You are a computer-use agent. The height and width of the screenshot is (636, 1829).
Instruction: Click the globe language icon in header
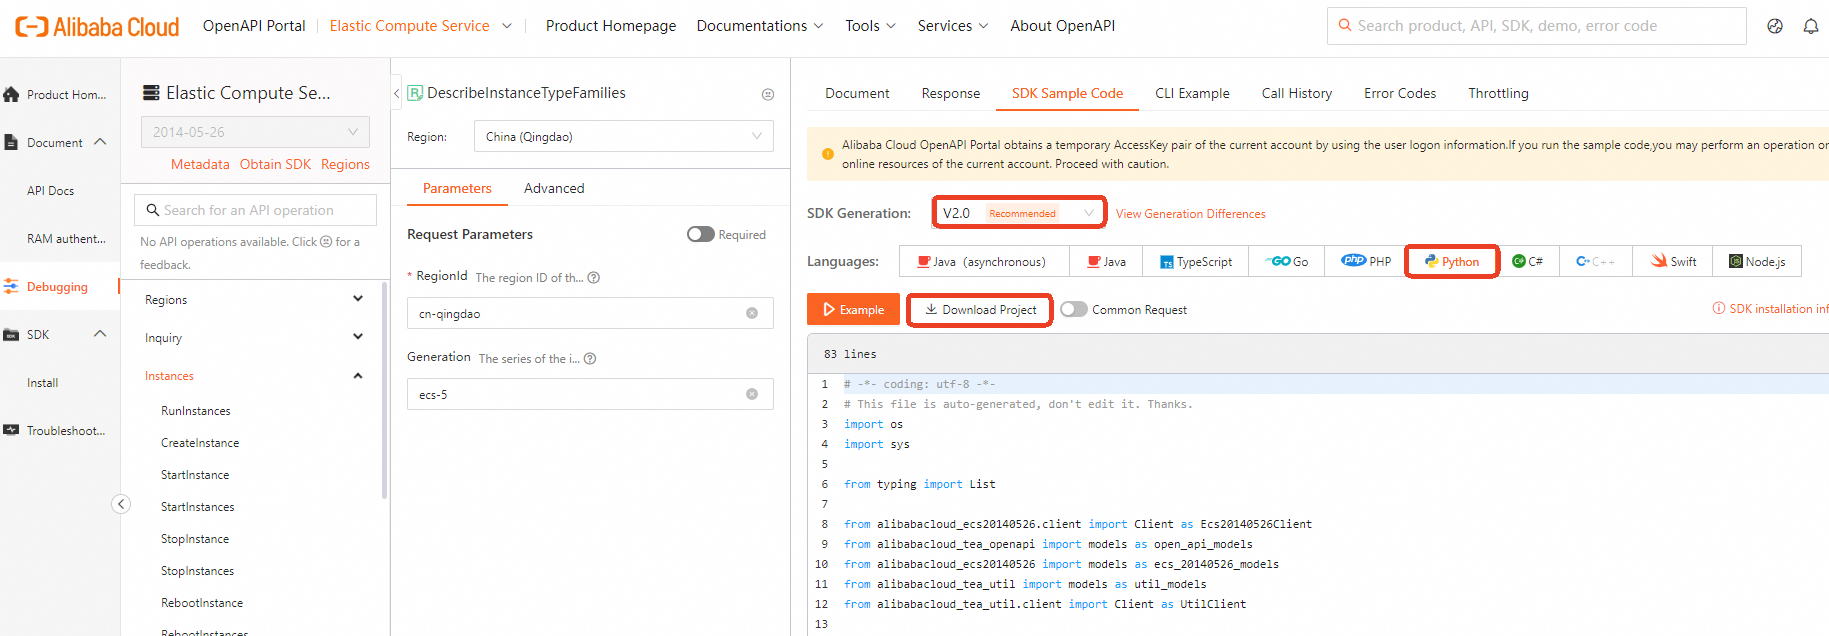pyautogui.click(x=1774, y=26)
